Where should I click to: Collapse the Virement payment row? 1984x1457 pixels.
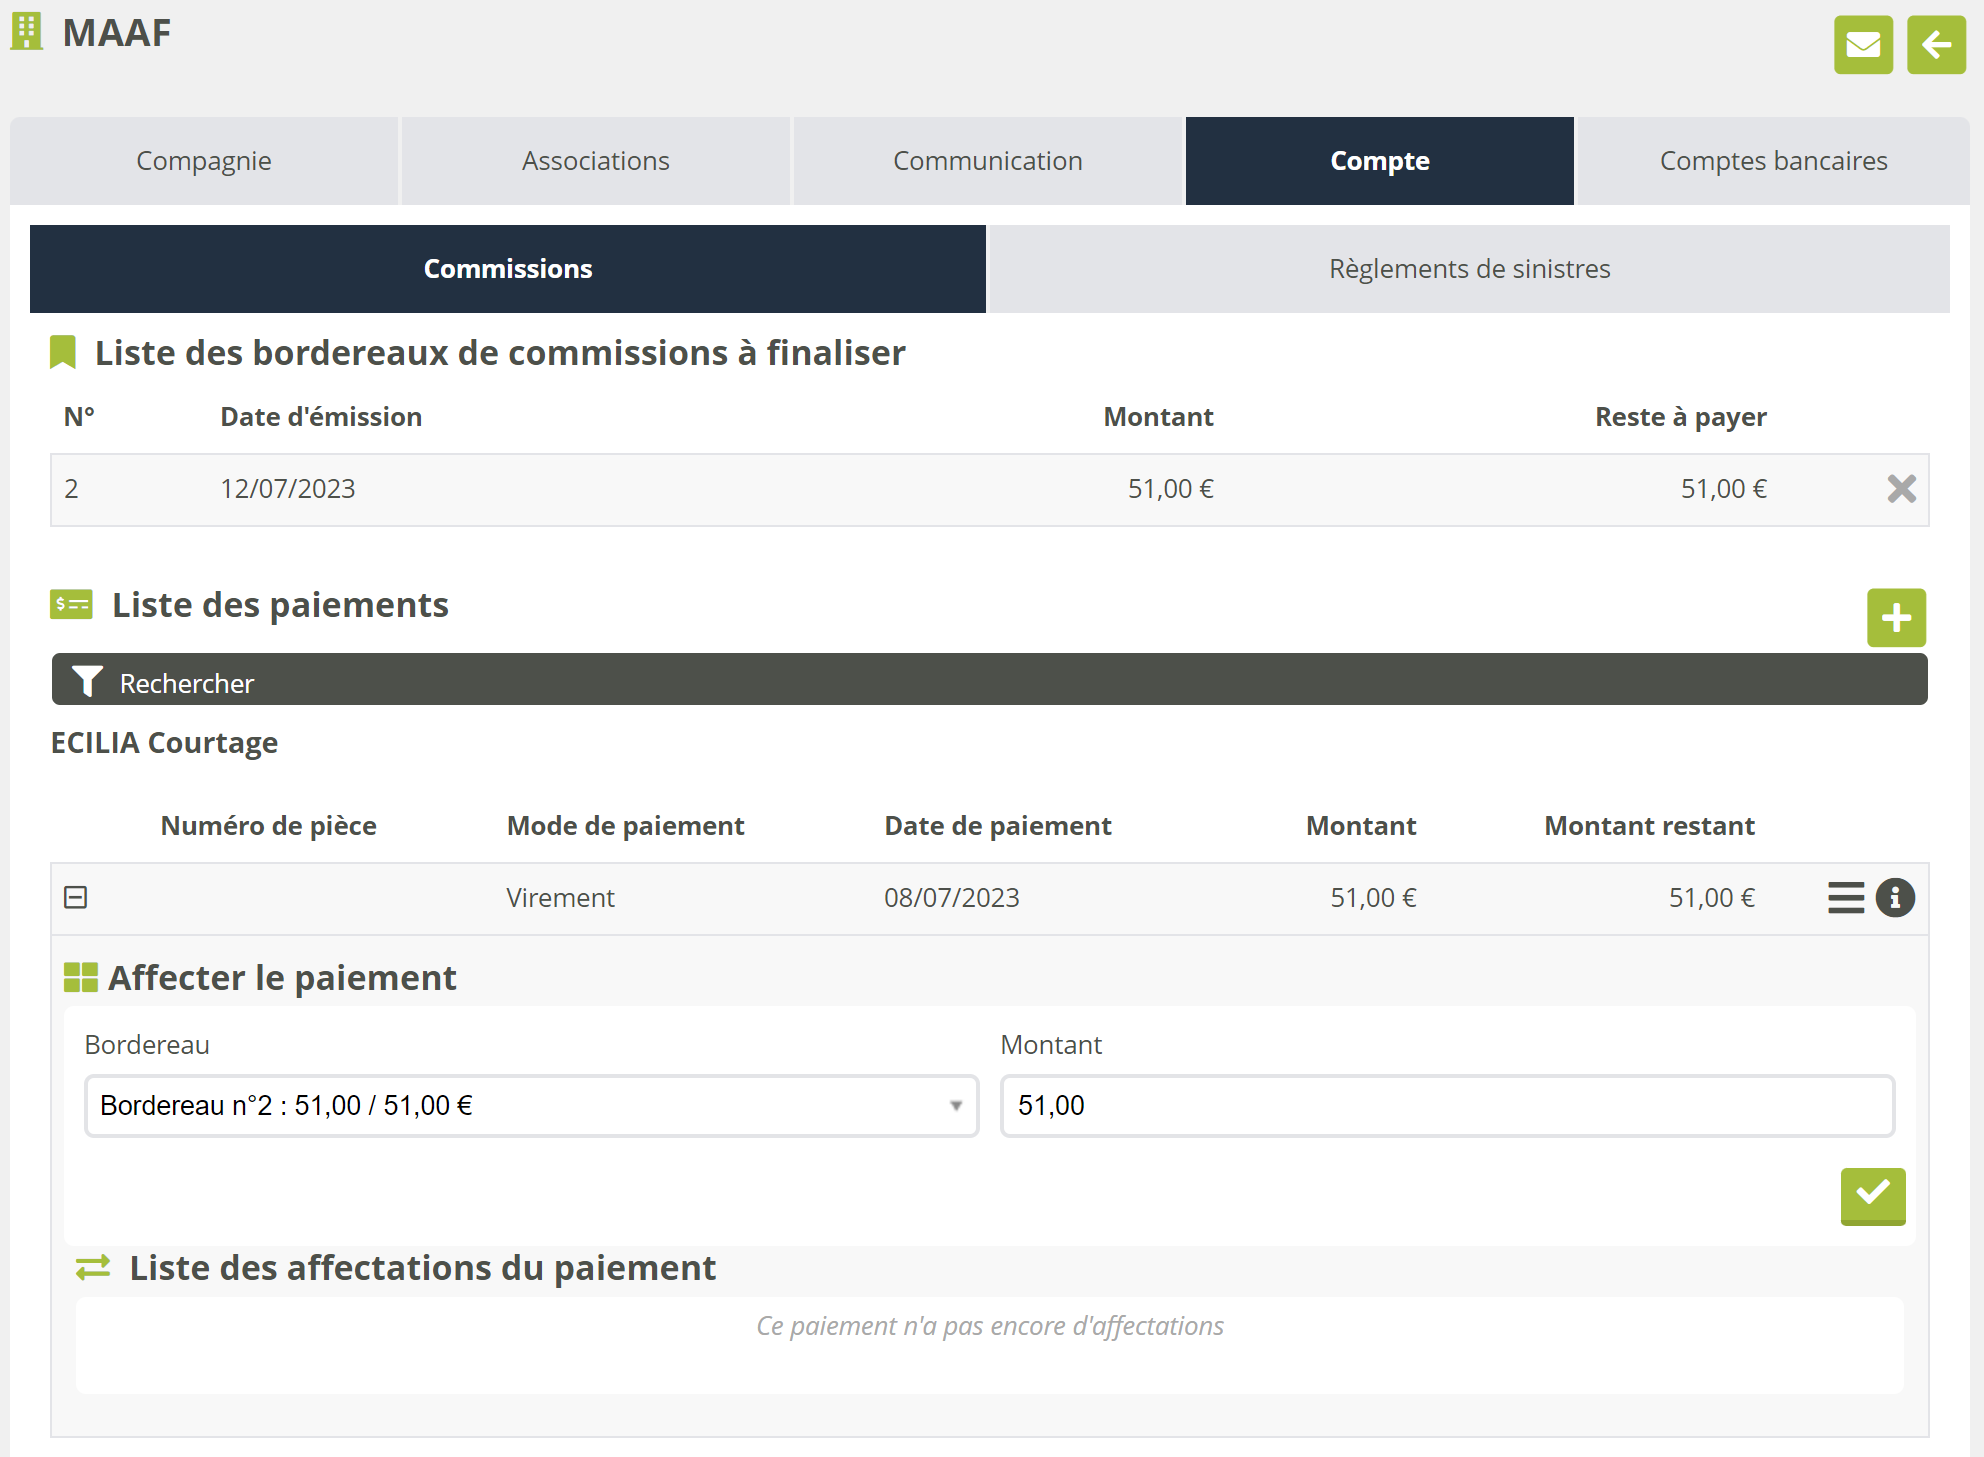76,897
